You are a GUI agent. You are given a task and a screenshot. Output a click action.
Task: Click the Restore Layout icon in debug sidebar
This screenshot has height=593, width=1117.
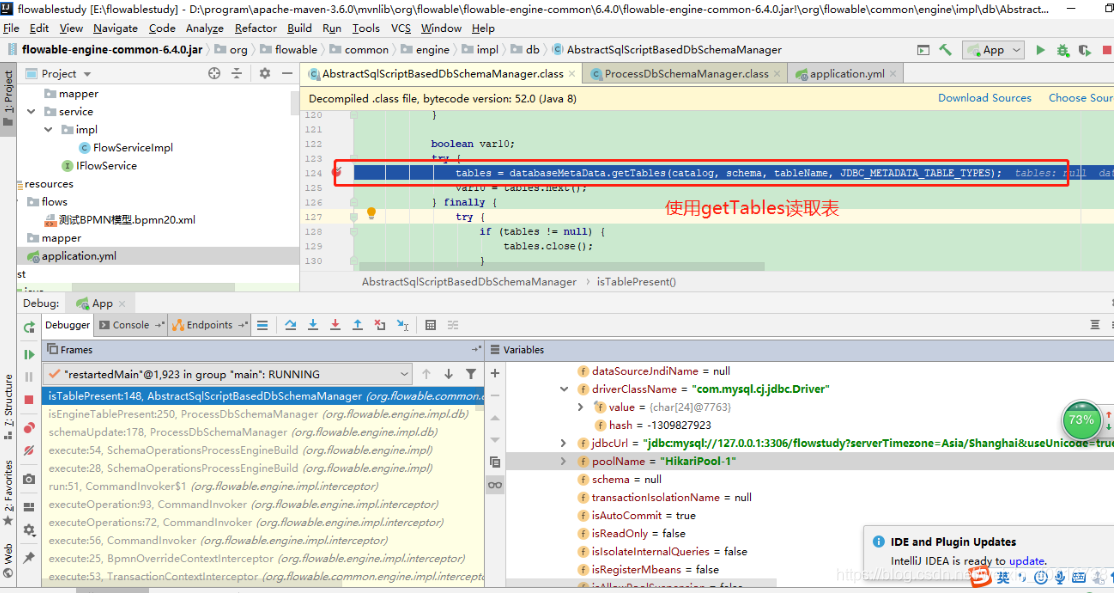coord(29,507)
